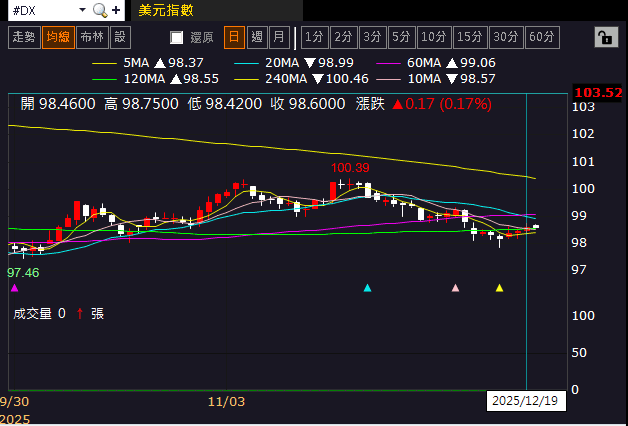Click the 5MA legend line swatch
This screenshot has width=628, height=426.
(x=104, y=63)
